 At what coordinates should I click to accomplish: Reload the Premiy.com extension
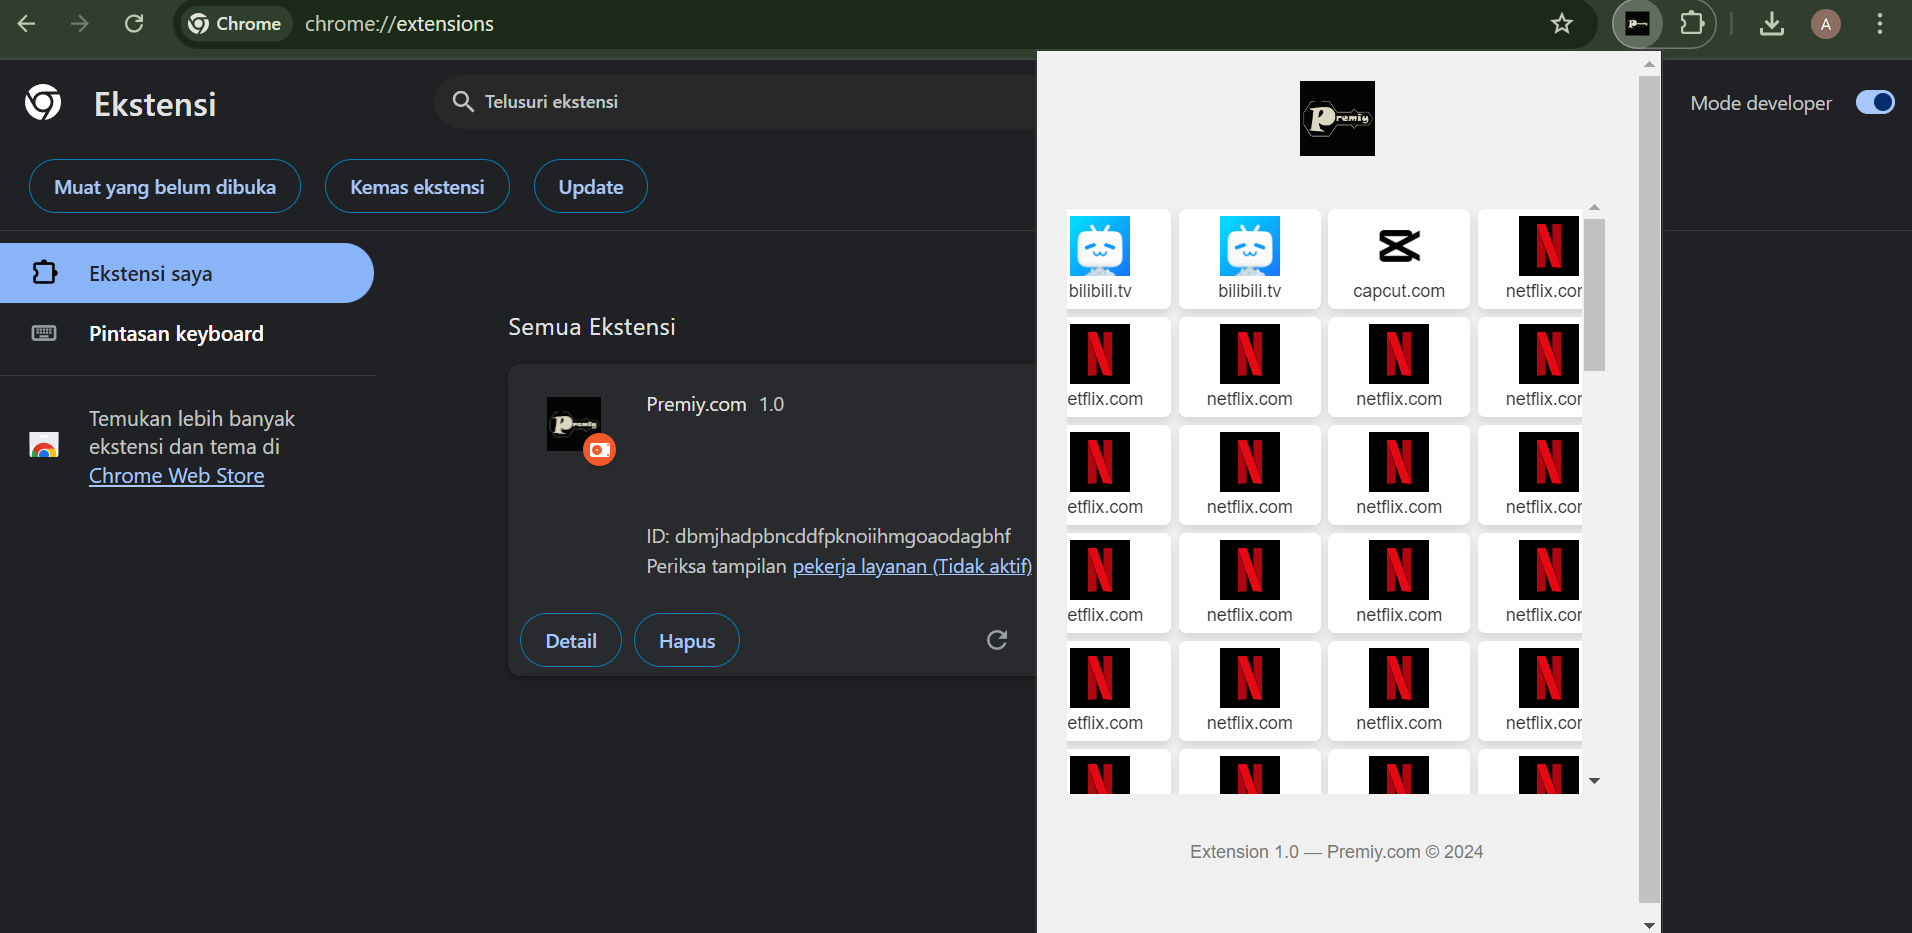(x=997, y=640)
